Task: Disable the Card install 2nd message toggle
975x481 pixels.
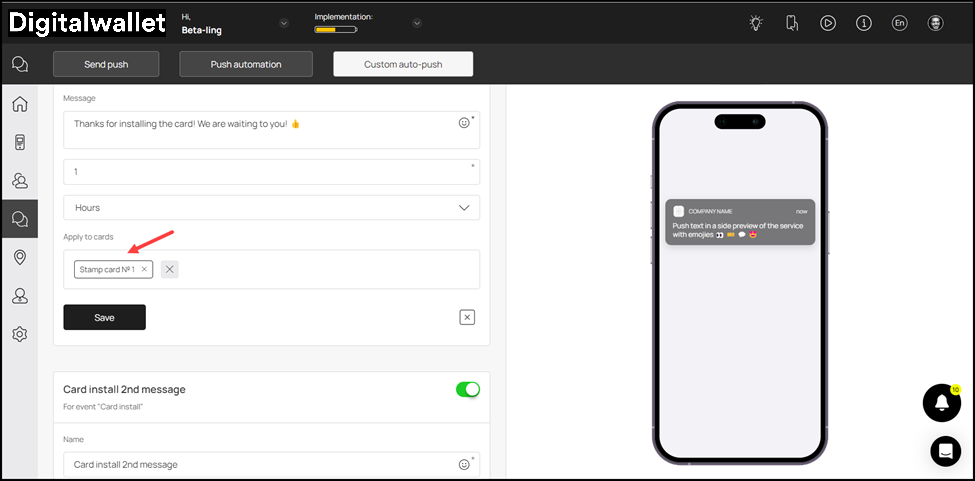Action: tap(467, 389)
